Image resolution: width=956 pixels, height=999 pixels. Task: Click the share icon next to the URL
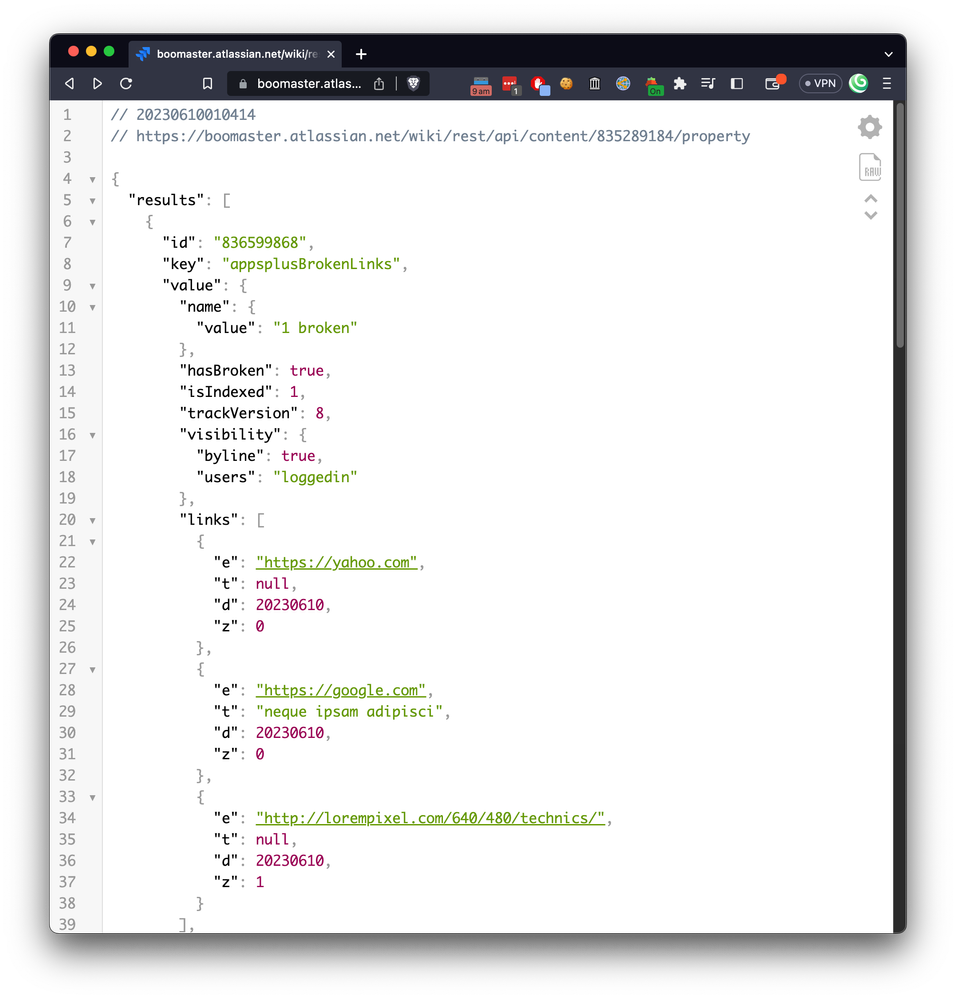[x=377, y=84]
